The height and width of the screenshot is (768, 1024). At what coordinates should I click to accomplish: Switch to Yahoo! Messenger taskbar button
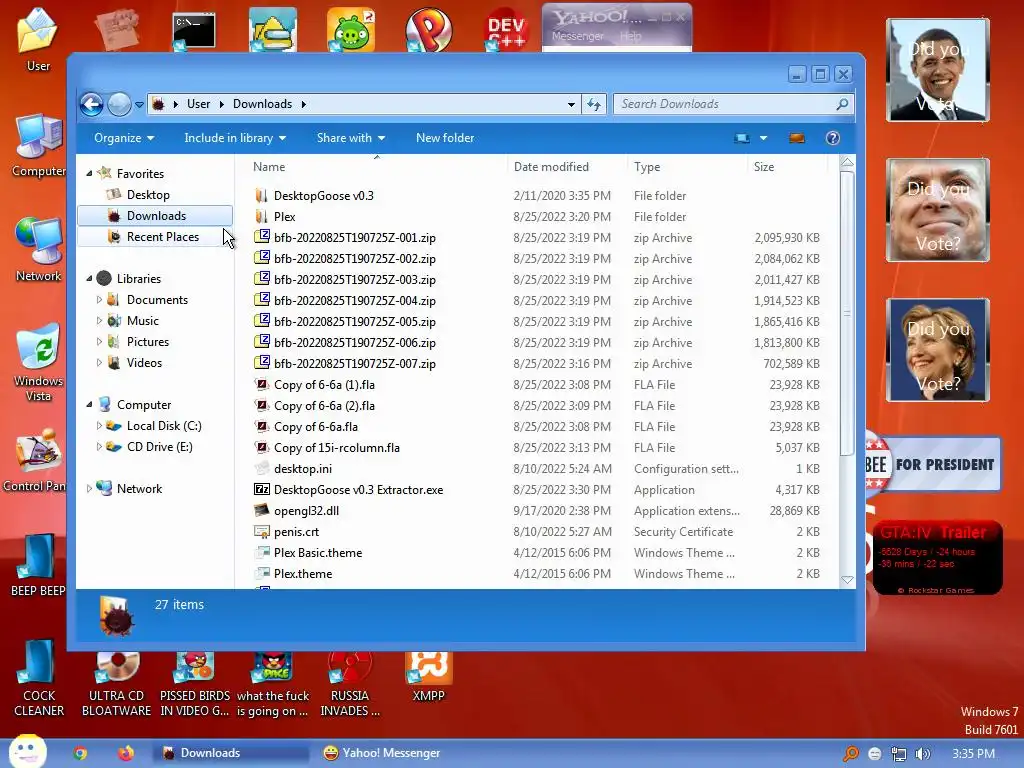click(382, 753)
